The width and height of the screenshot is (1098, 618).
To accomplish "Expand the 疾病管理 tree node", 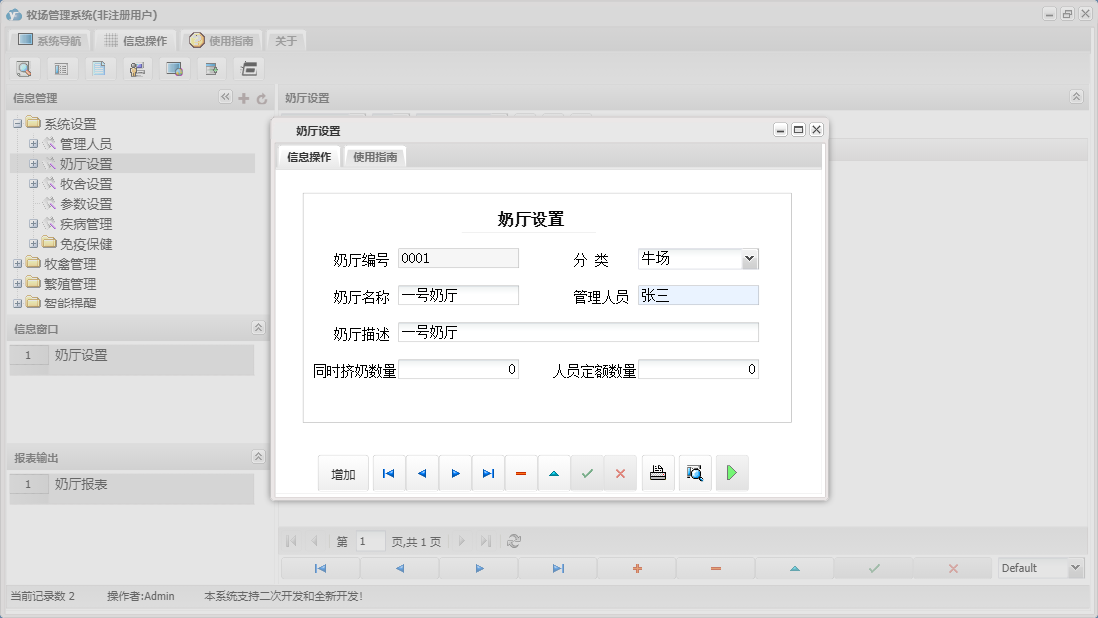I will [33, 223].
